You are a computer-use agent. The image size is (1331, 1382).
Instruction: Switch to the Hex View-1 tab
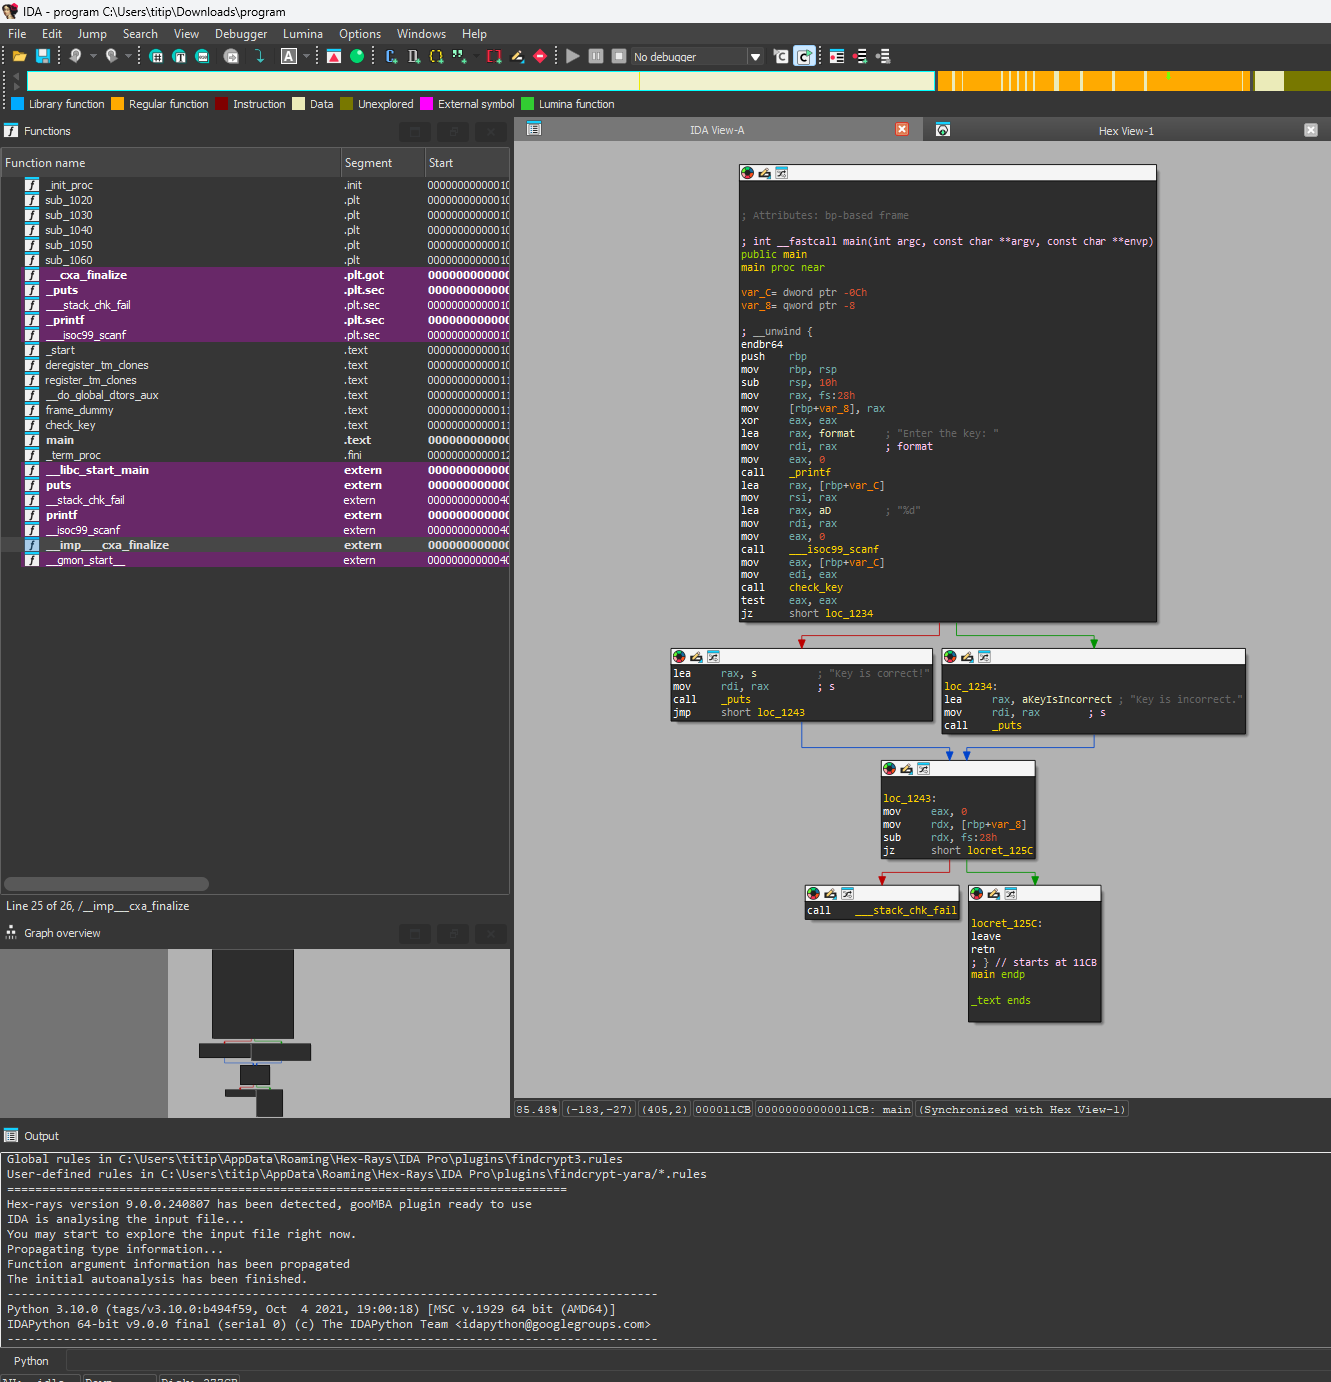[x=1126, y=131]
